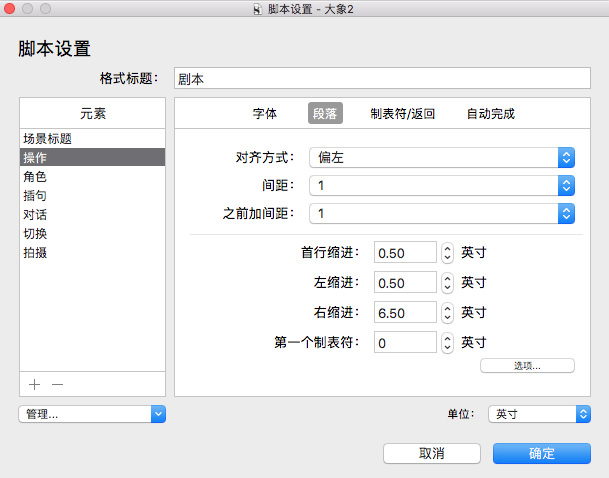The image size is (609, 478).
Task: Close the 脚本设置 window
Action: pyautogui.click(x=9, y=9)
